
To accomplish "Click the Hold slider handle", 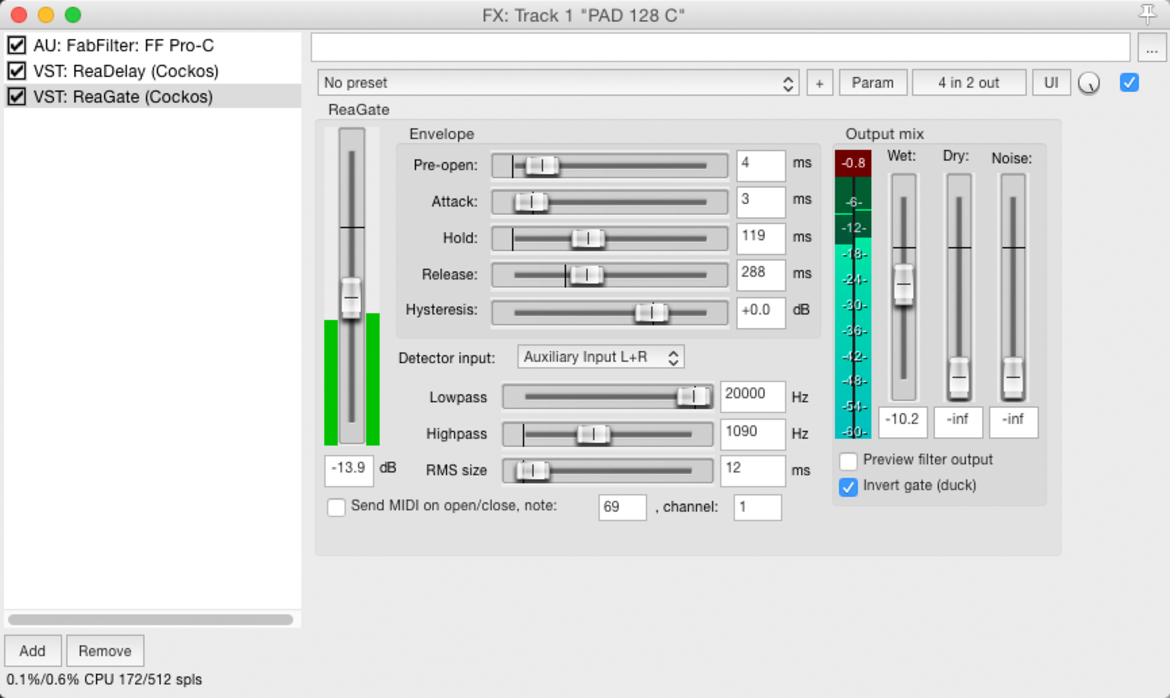I will click(x=587, y=239).
